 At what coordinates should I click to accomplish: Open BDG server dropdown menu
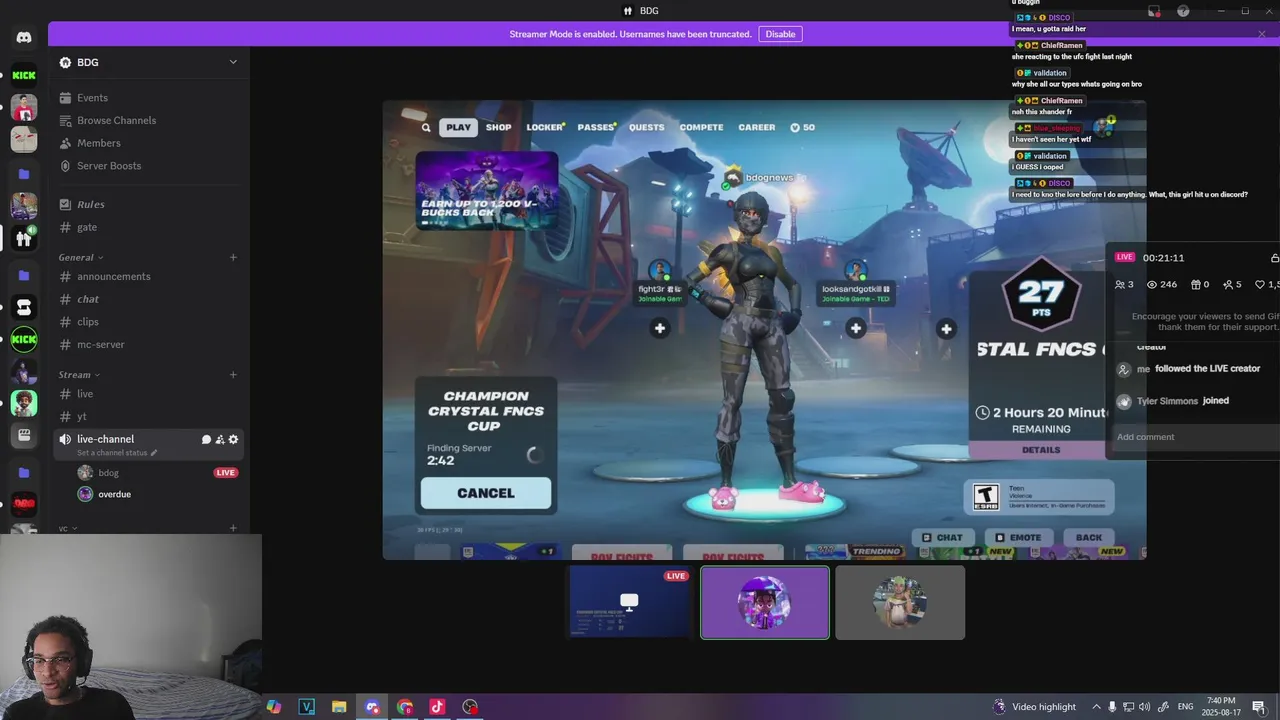(233, 62)
